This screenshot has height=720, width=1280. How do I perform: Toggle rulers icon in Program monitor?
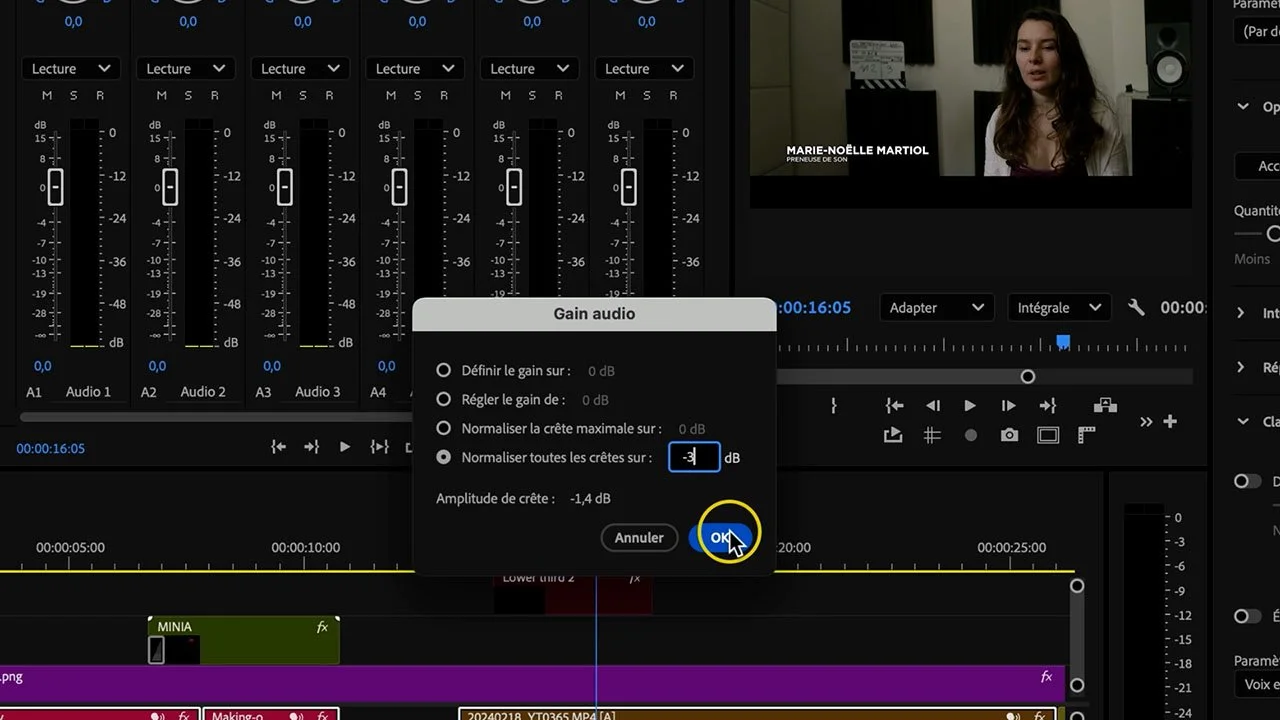1086,435
